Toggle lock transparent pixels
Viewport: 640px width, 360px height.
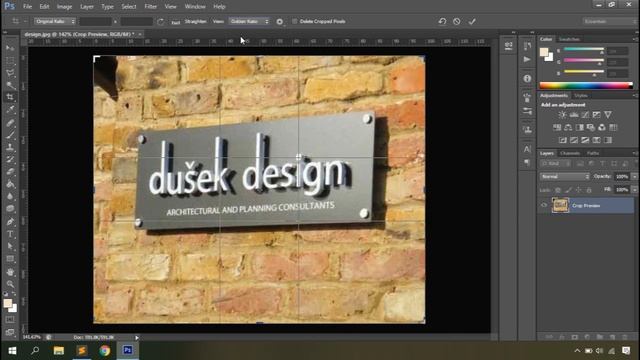tap(558, 190)
